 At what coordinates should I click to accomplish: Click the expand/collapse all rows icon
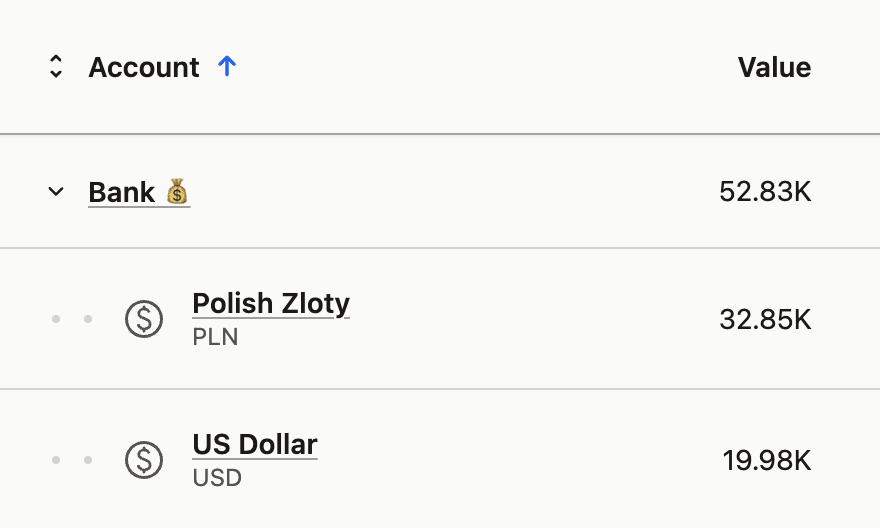point(56,67)
